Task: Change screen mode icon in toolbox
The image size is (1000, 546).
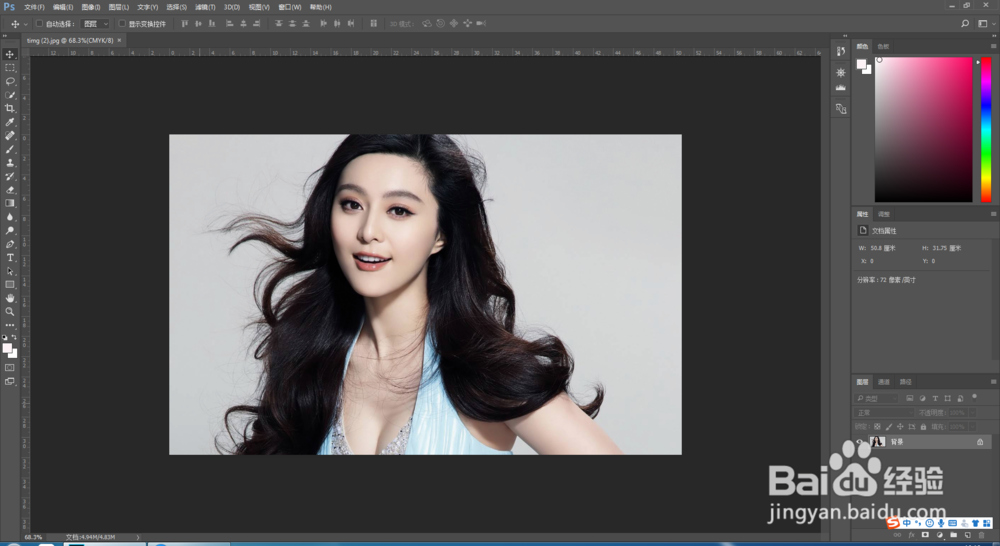Action: click(10, 381)
